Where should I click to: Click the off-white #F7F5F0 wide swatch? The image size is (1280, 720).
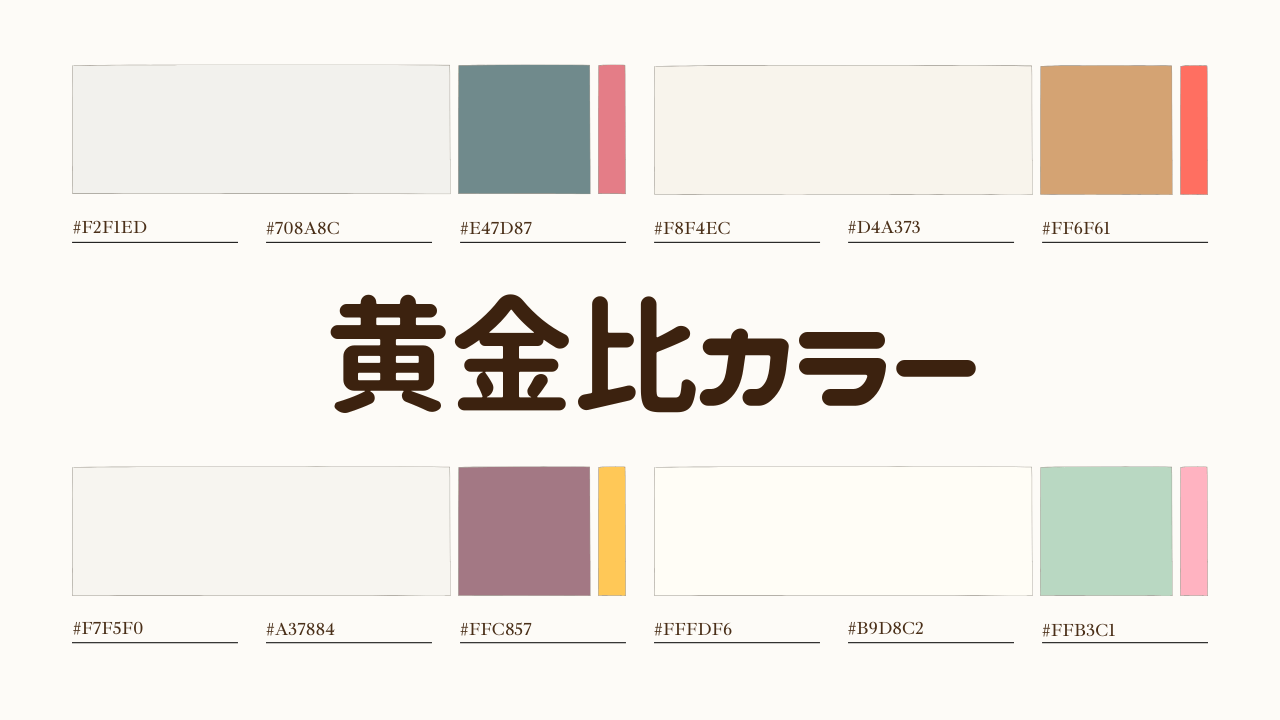261,531
